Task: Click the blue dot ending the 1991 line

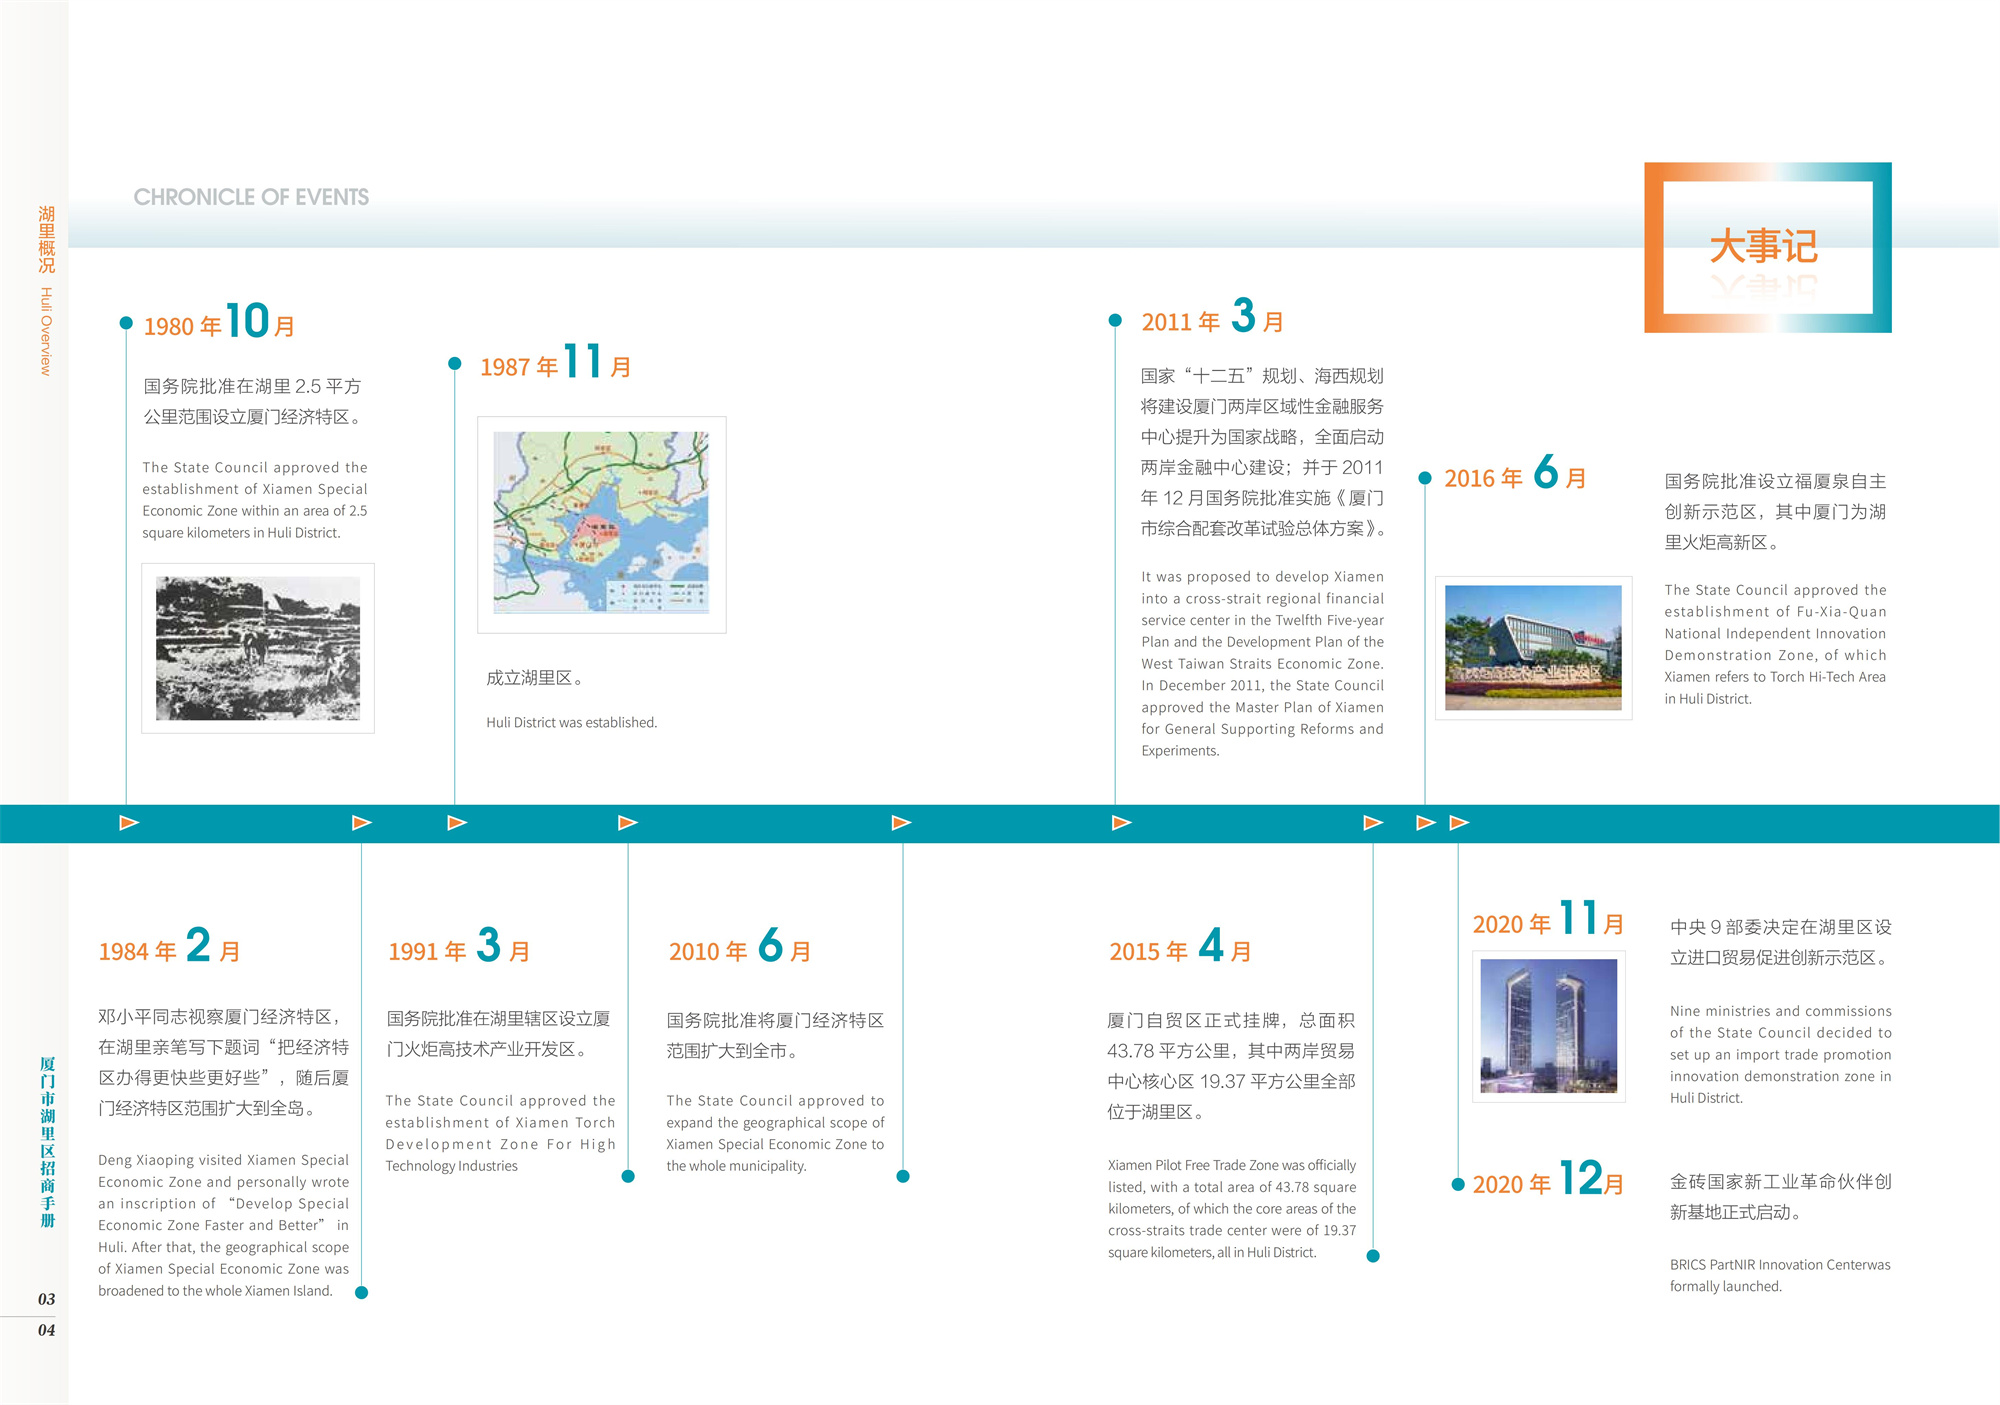Action: point(628,1176)
